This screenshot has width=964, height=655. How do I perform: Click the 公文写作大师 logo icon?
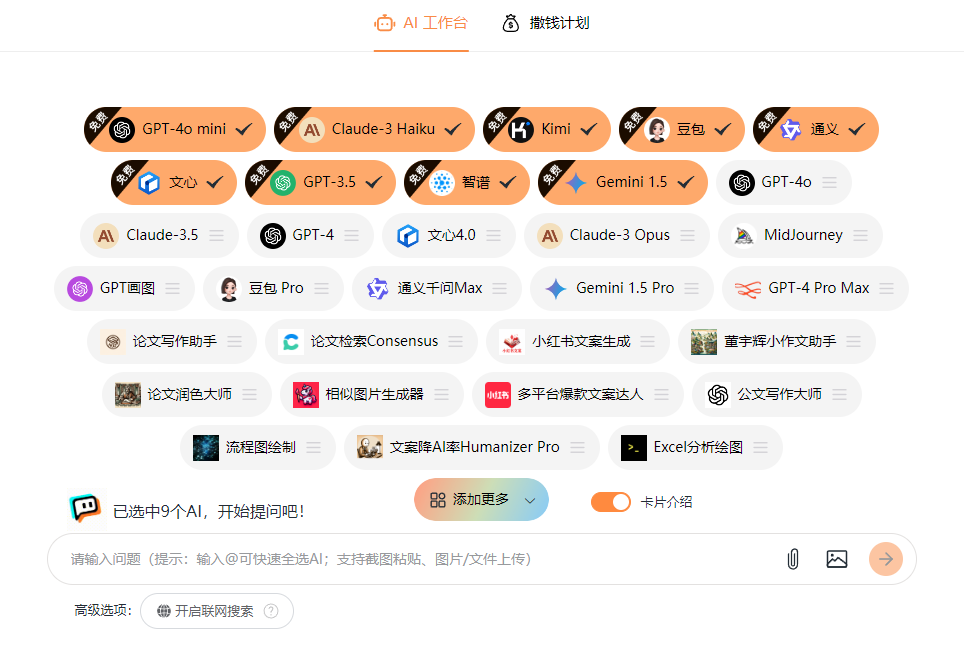point(717,394)
